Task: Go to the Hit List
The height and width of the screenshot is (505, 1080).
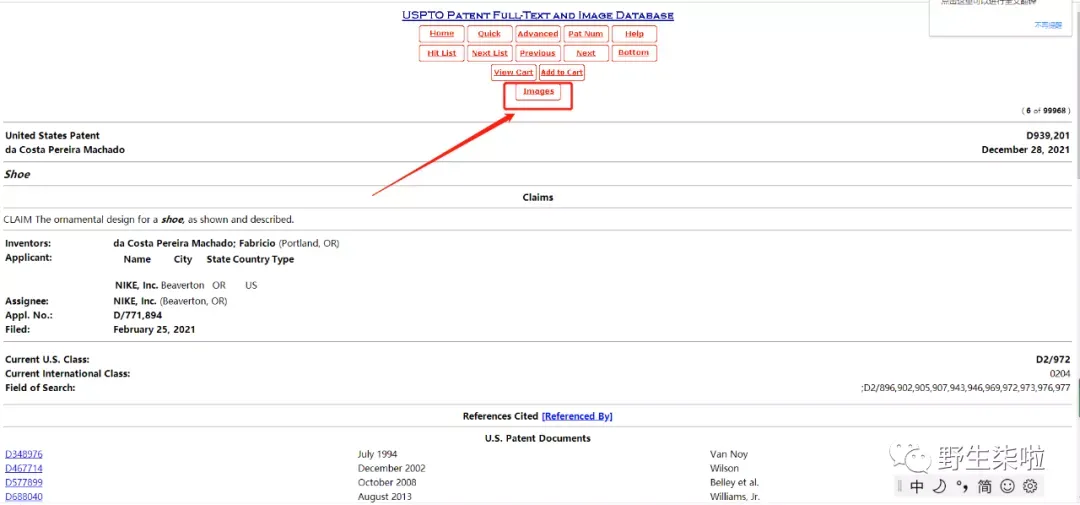Action: click(442, 53)
